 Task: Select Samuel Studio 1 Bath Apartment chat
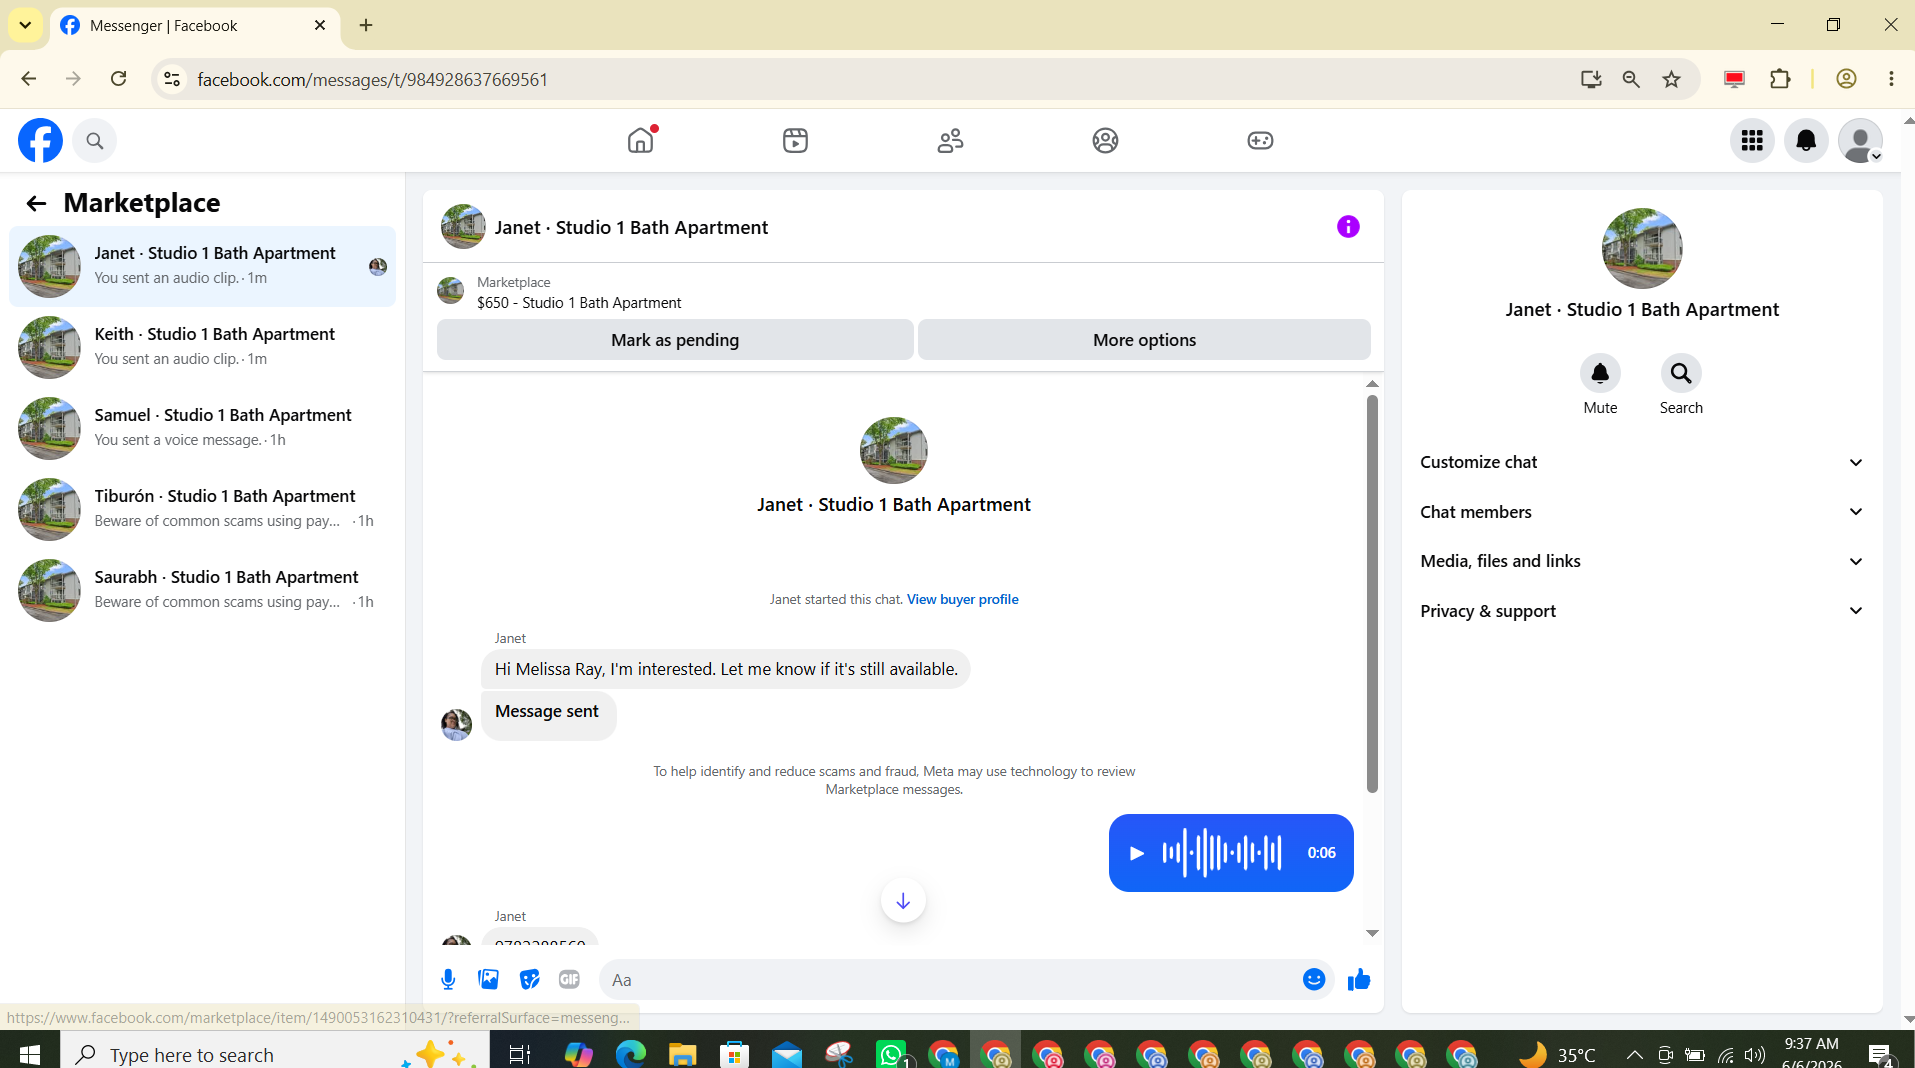pyautogui.click(x=203, y=428)
